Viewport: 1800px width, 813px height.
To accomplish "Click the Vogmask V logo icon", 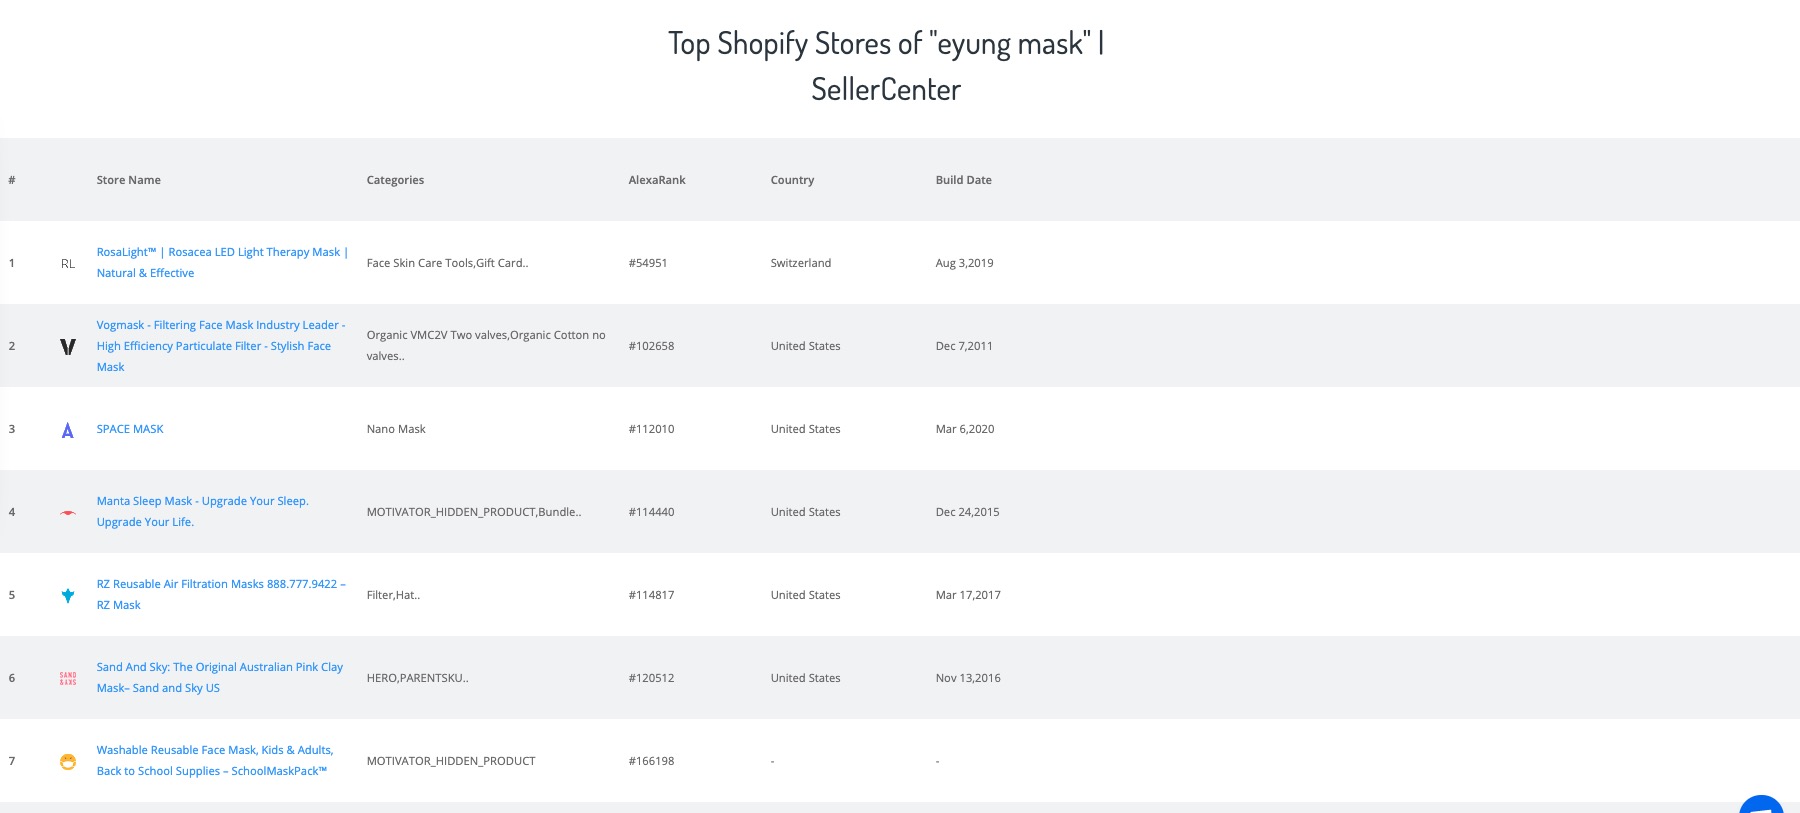I will click(68, 347).
